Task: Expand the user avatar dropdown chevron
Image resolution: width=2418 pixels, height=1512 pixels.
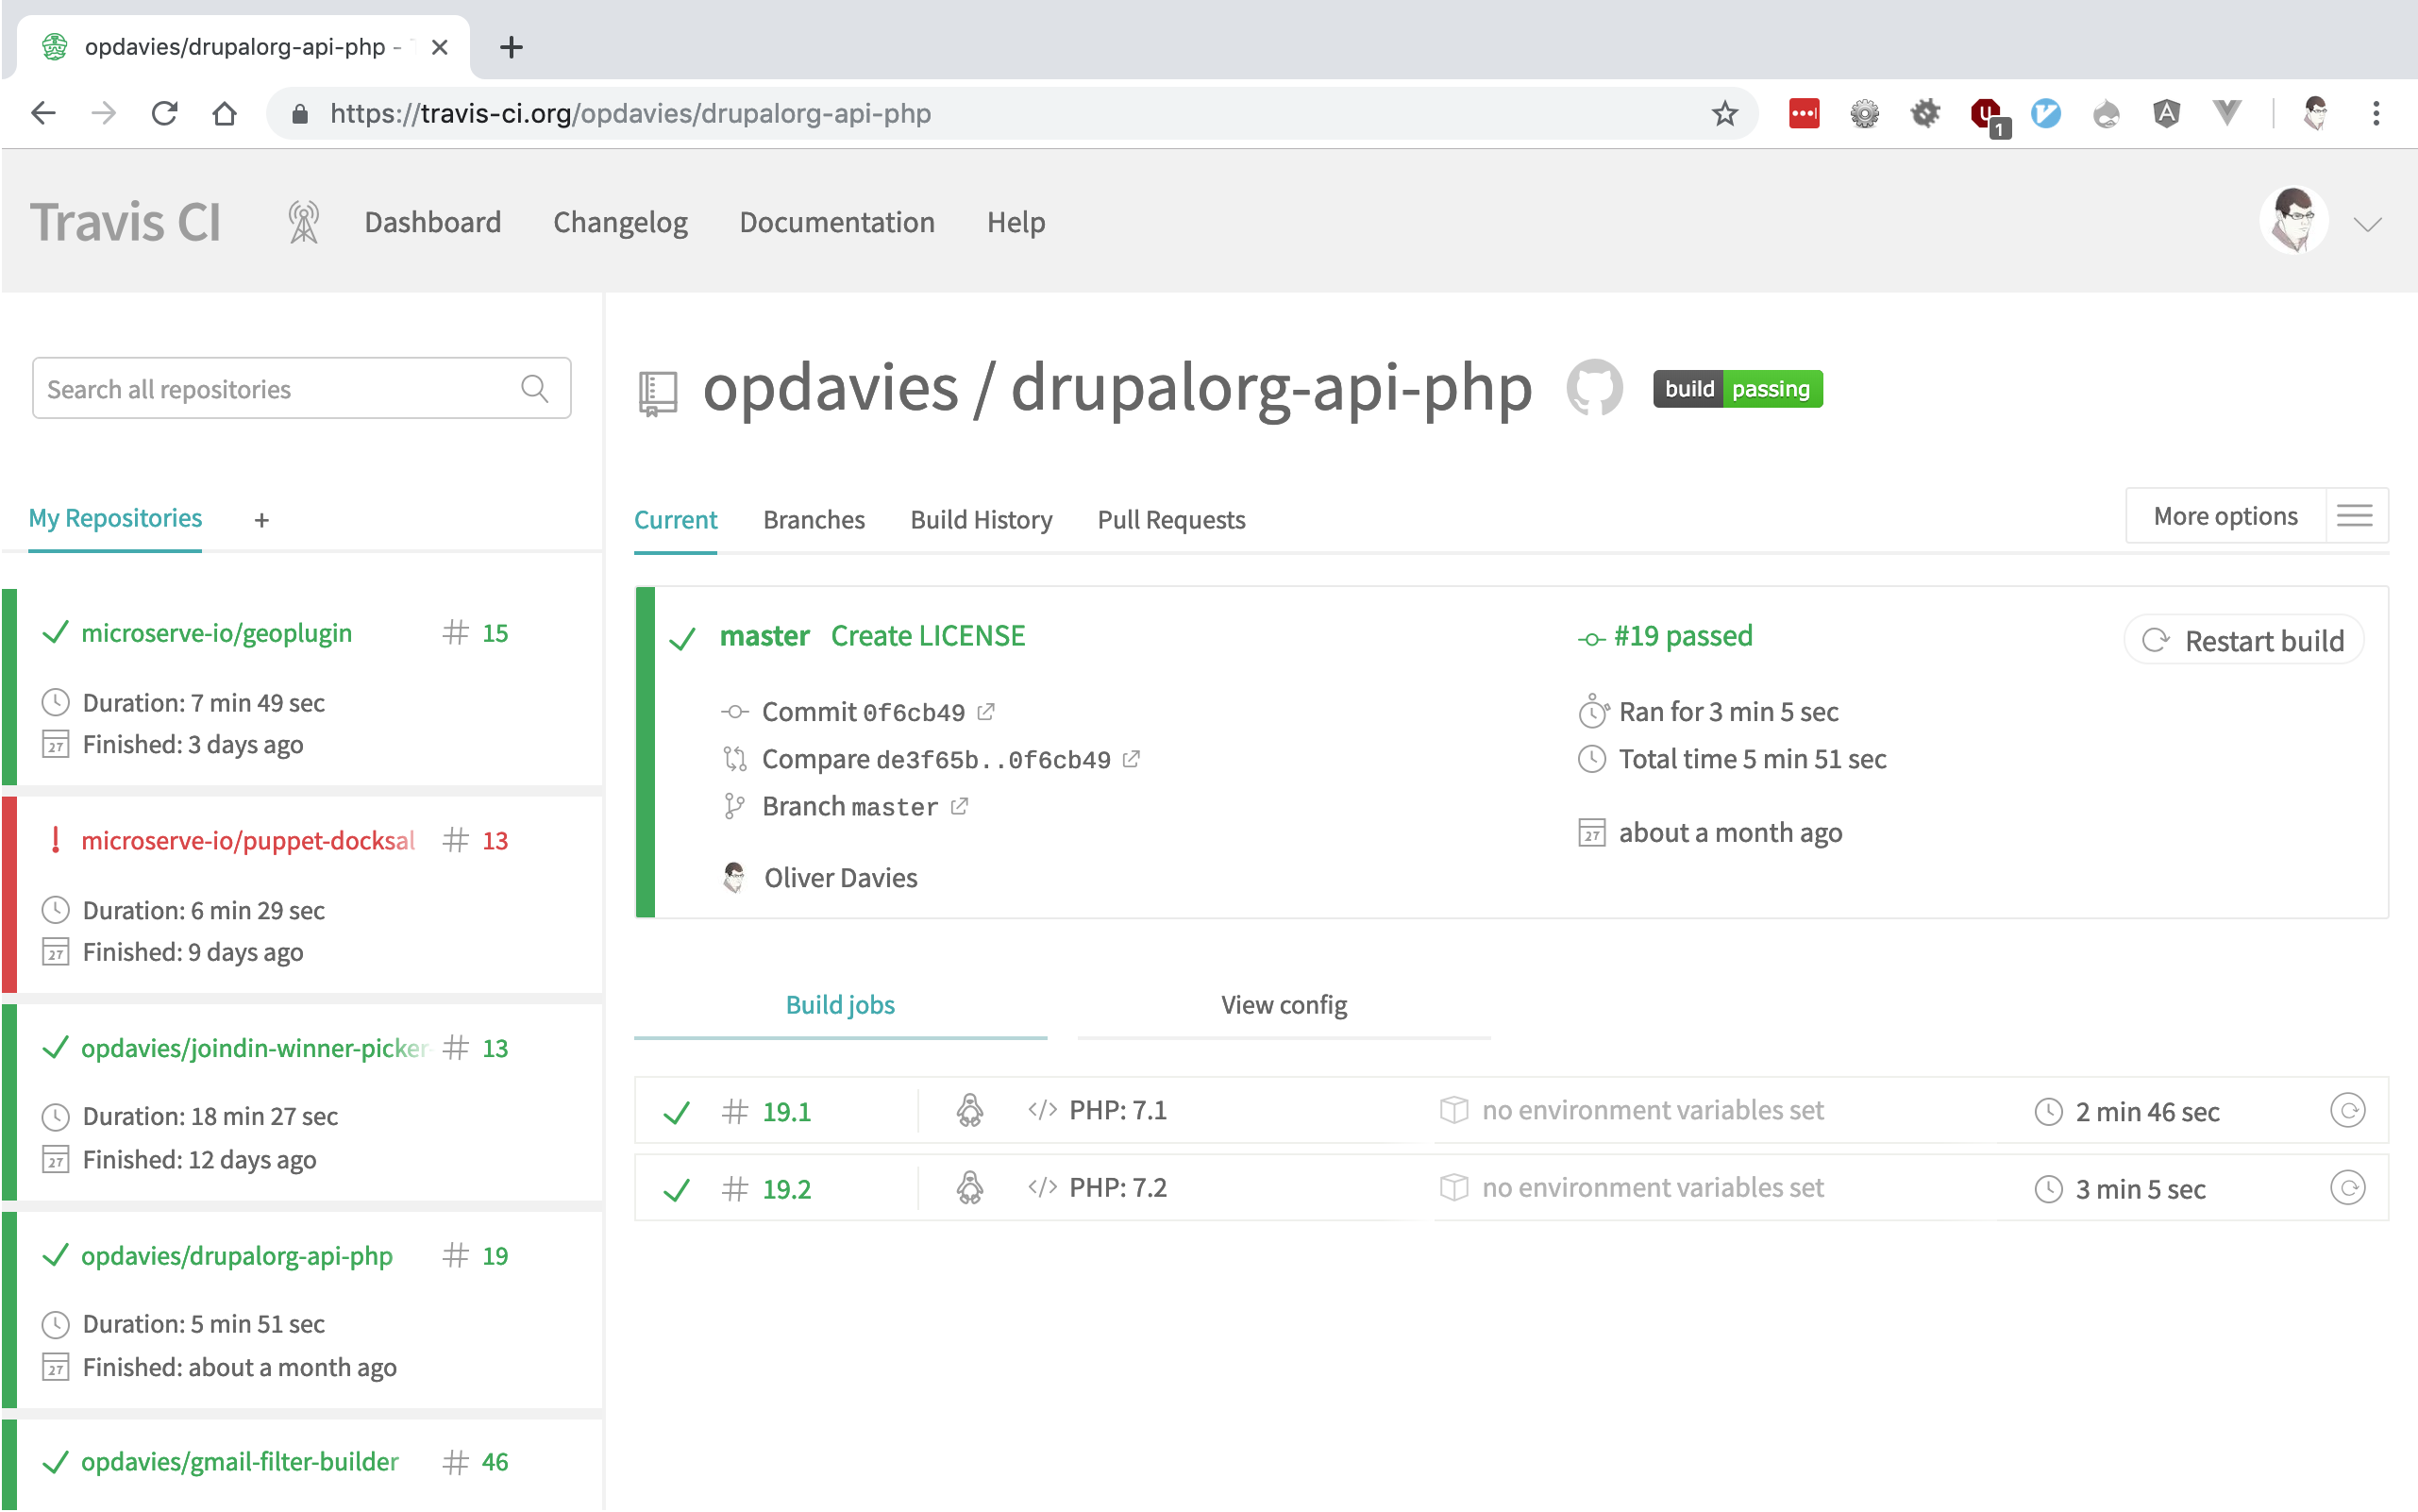Action: (x=2367, y=224)
